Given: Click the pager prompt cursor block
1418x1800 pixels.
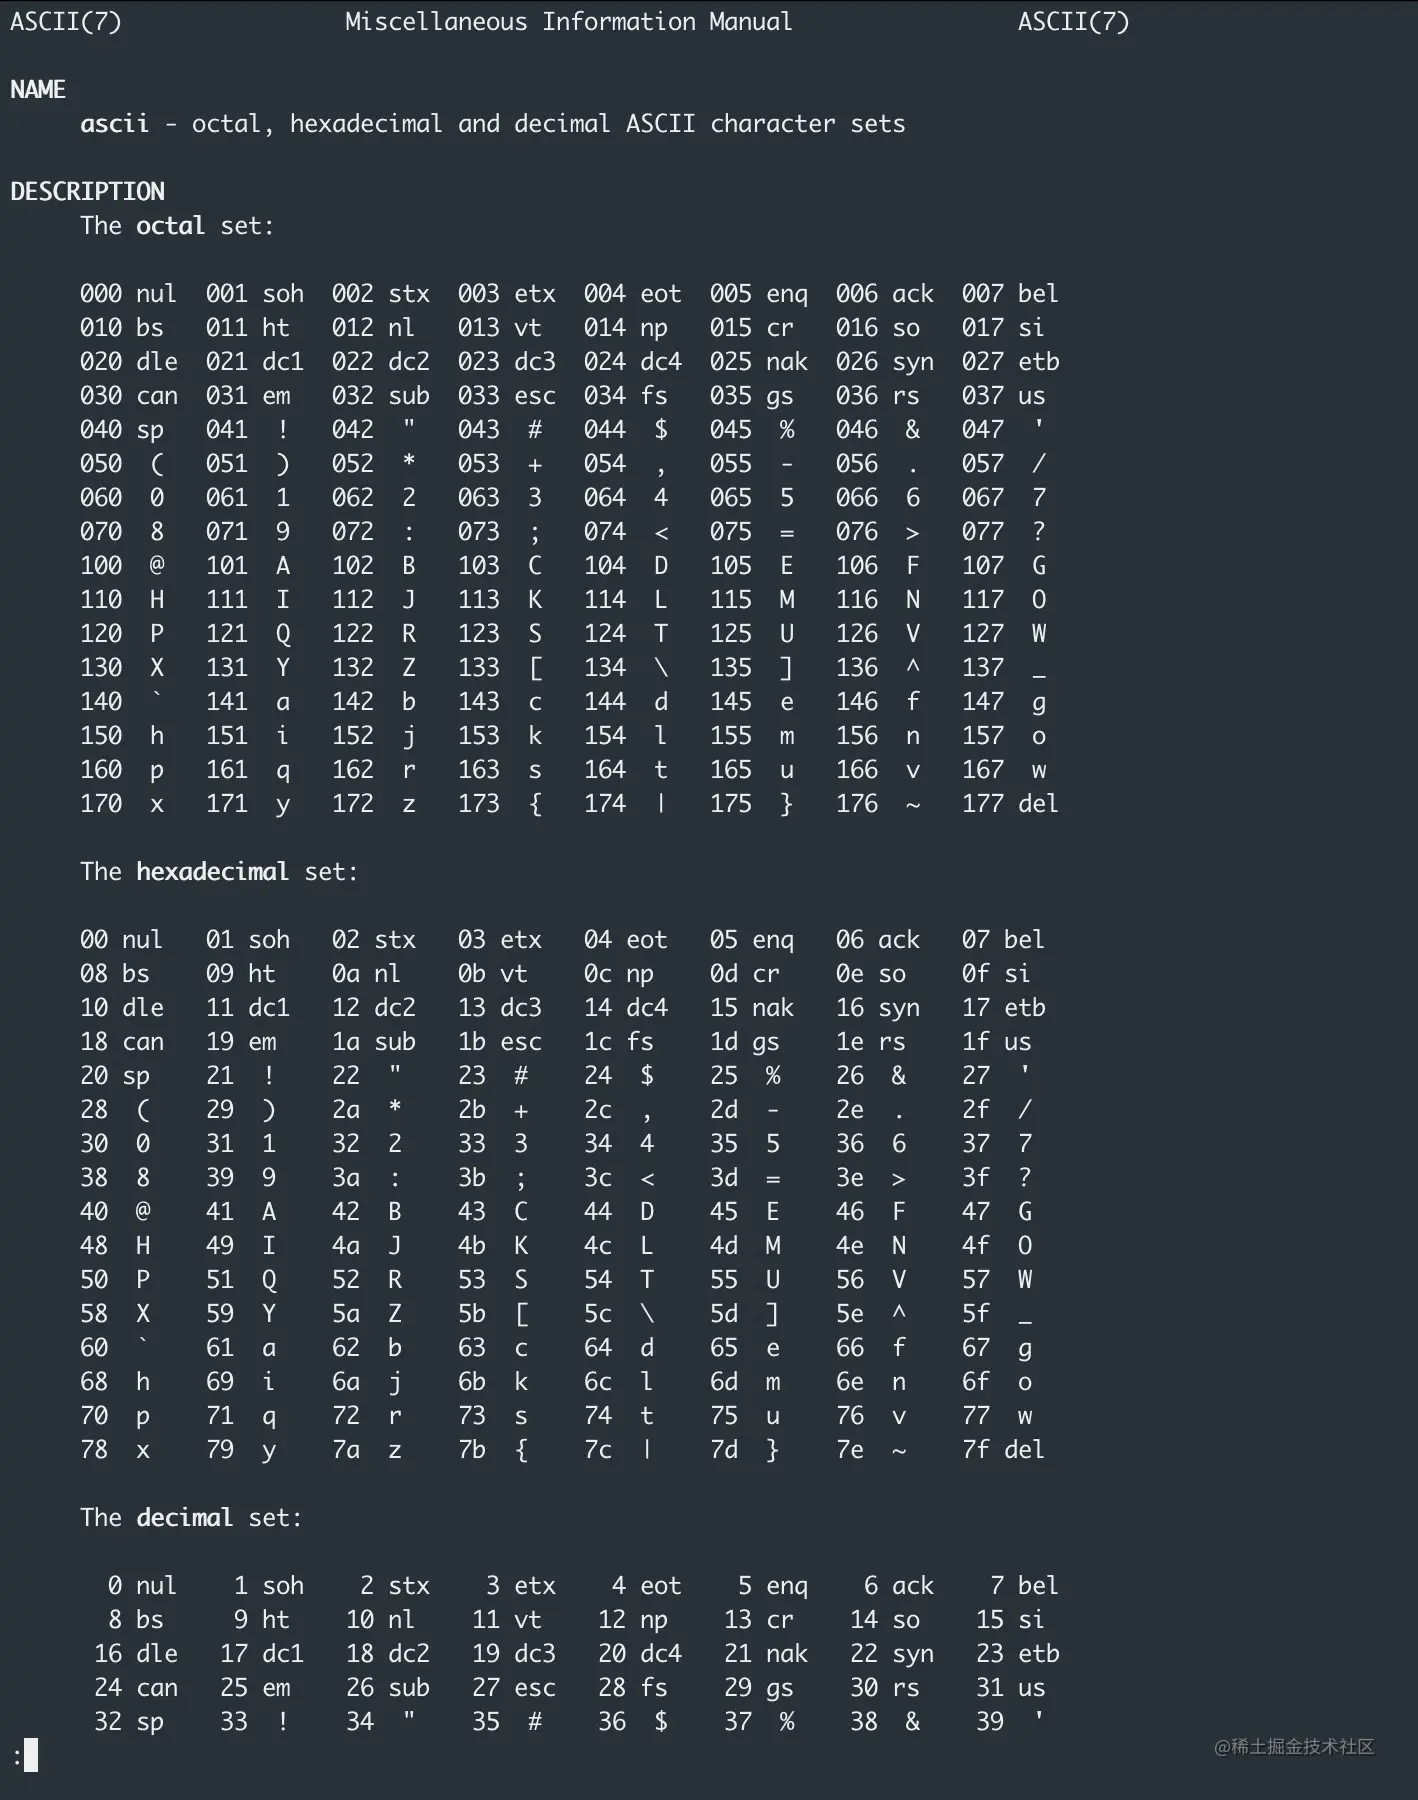Looking at the screenshot, I should tap(31, 1755).
